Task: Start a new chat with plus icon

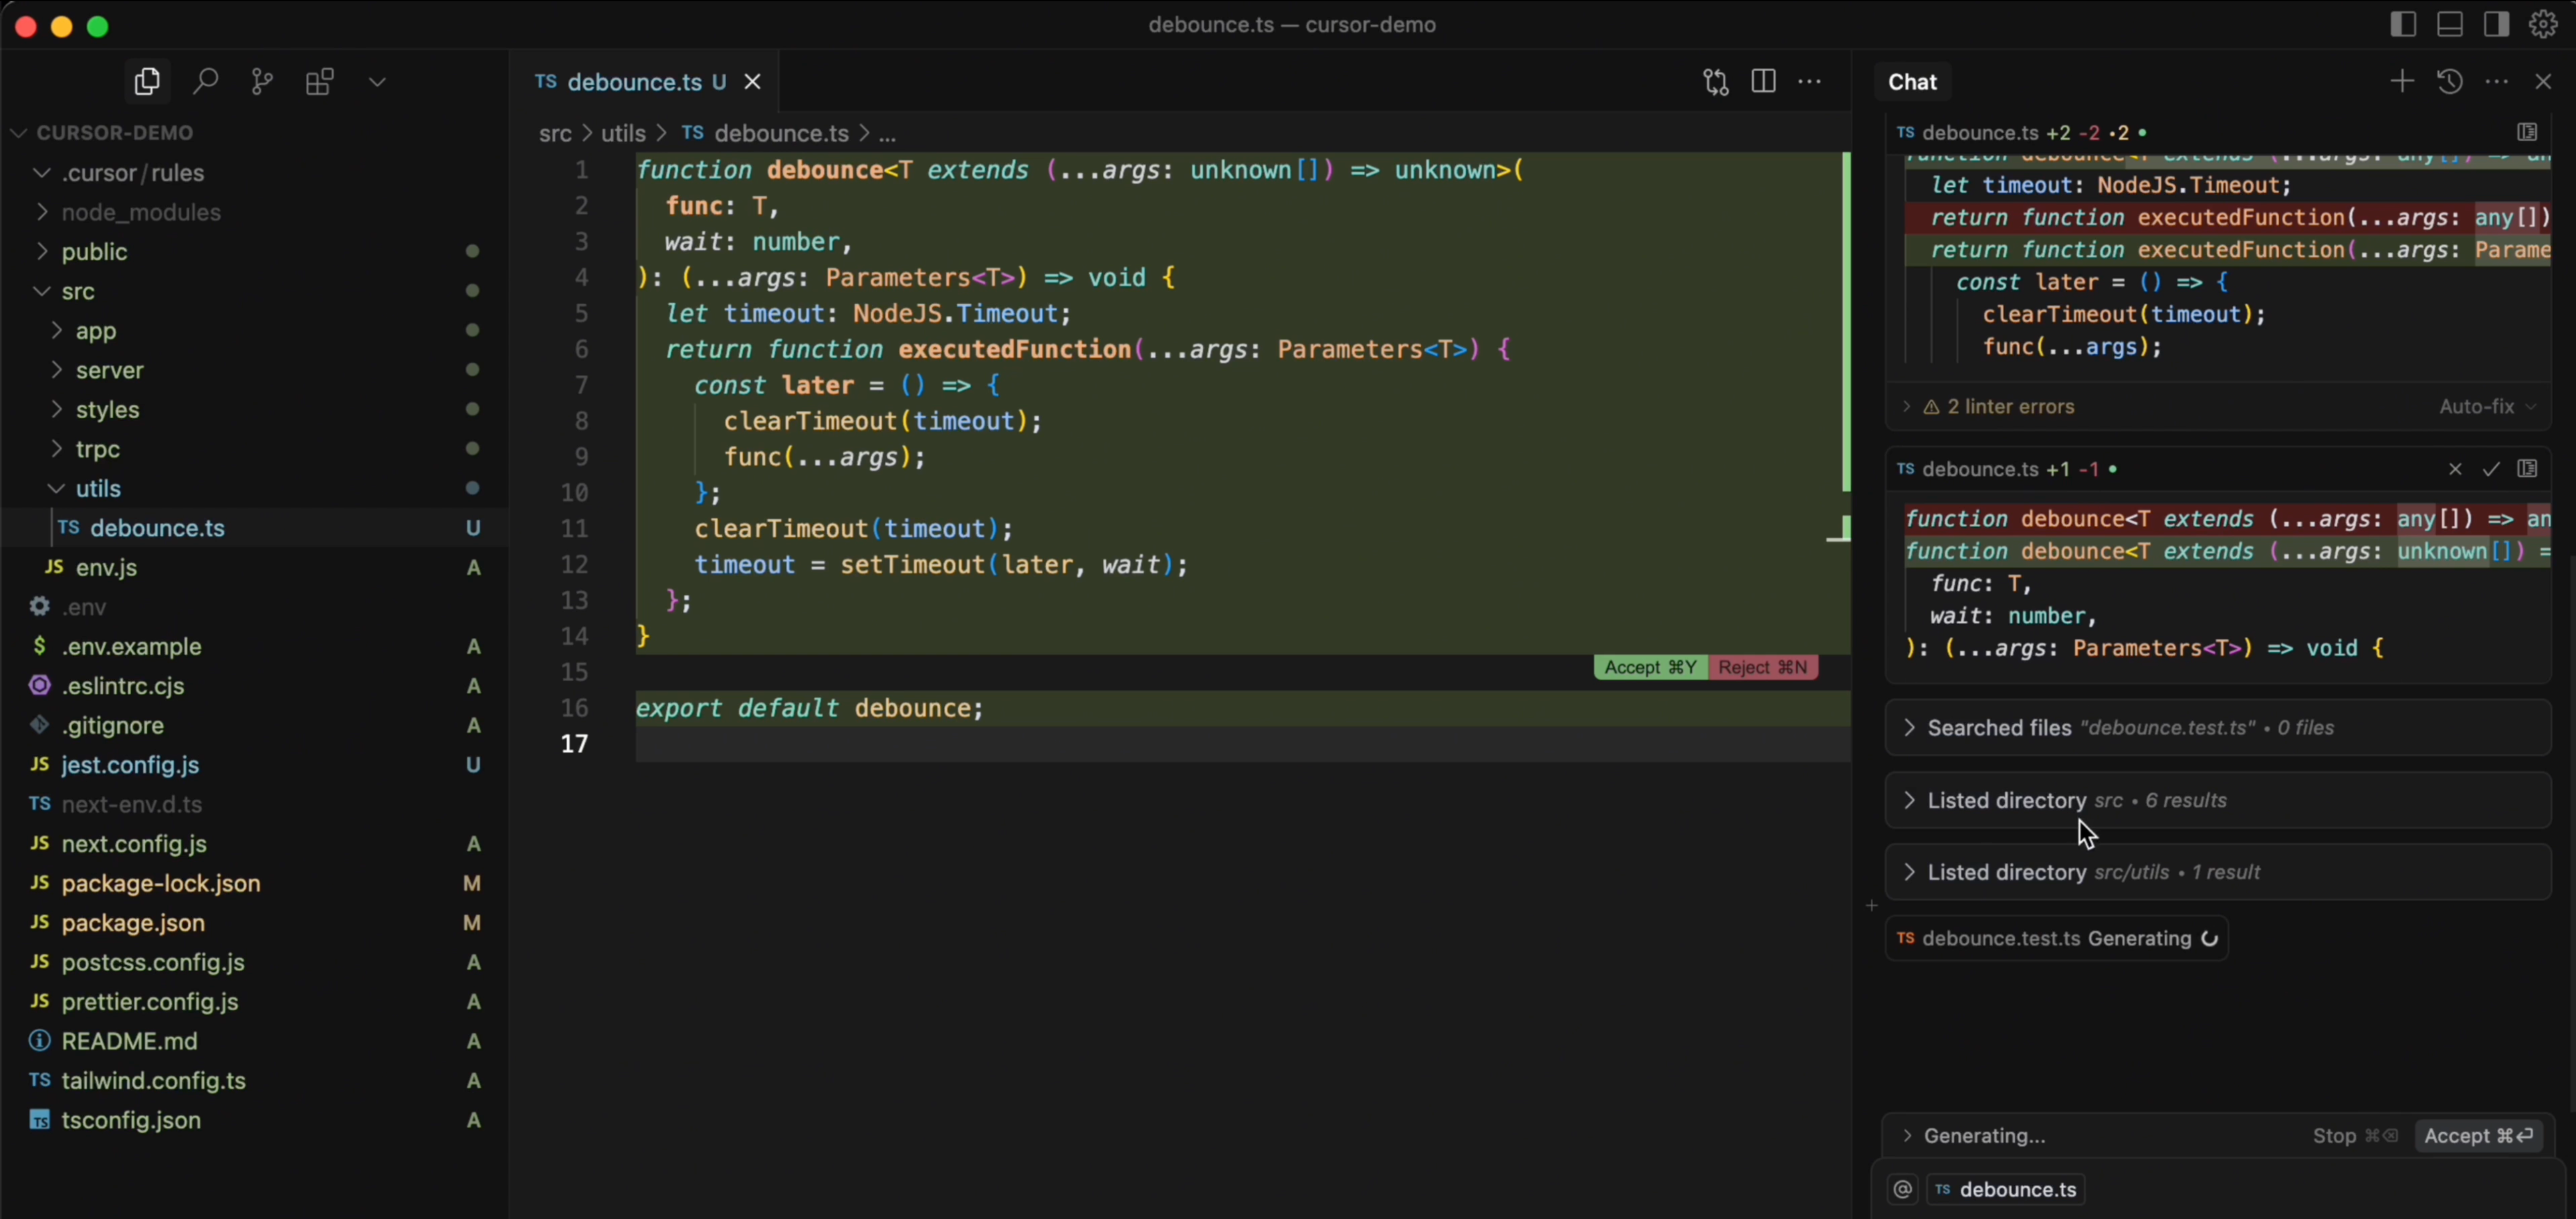Action: click(2401, 81)
